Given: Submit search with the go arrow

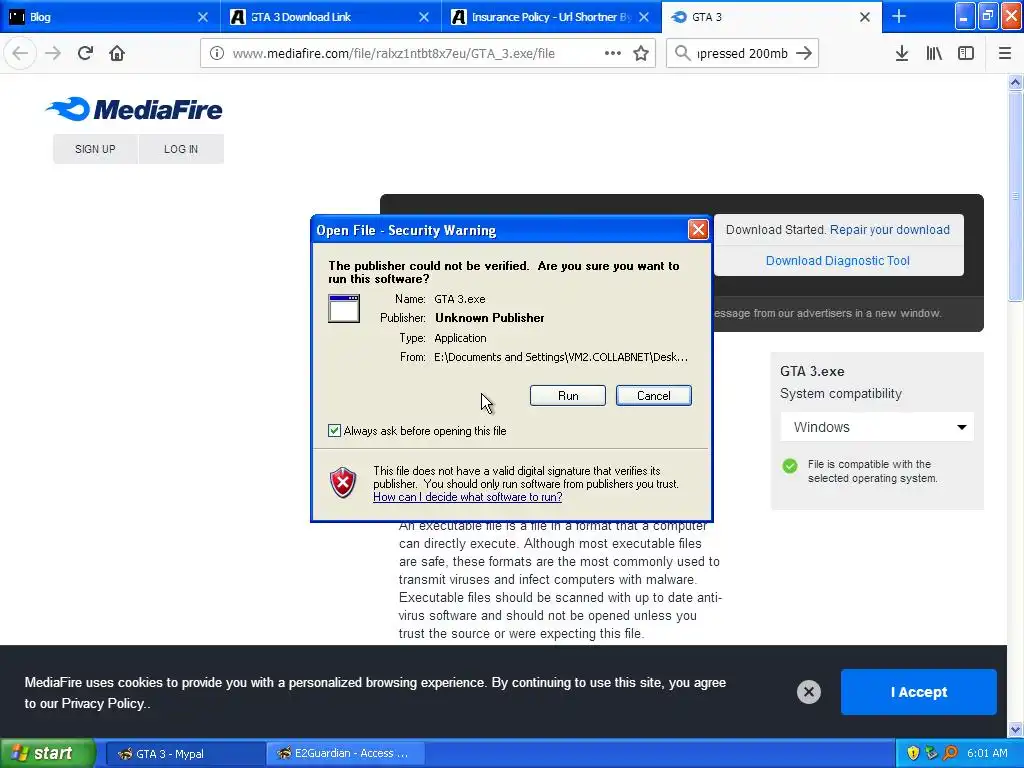Looking at the screenshot, I should pos(804,53).
